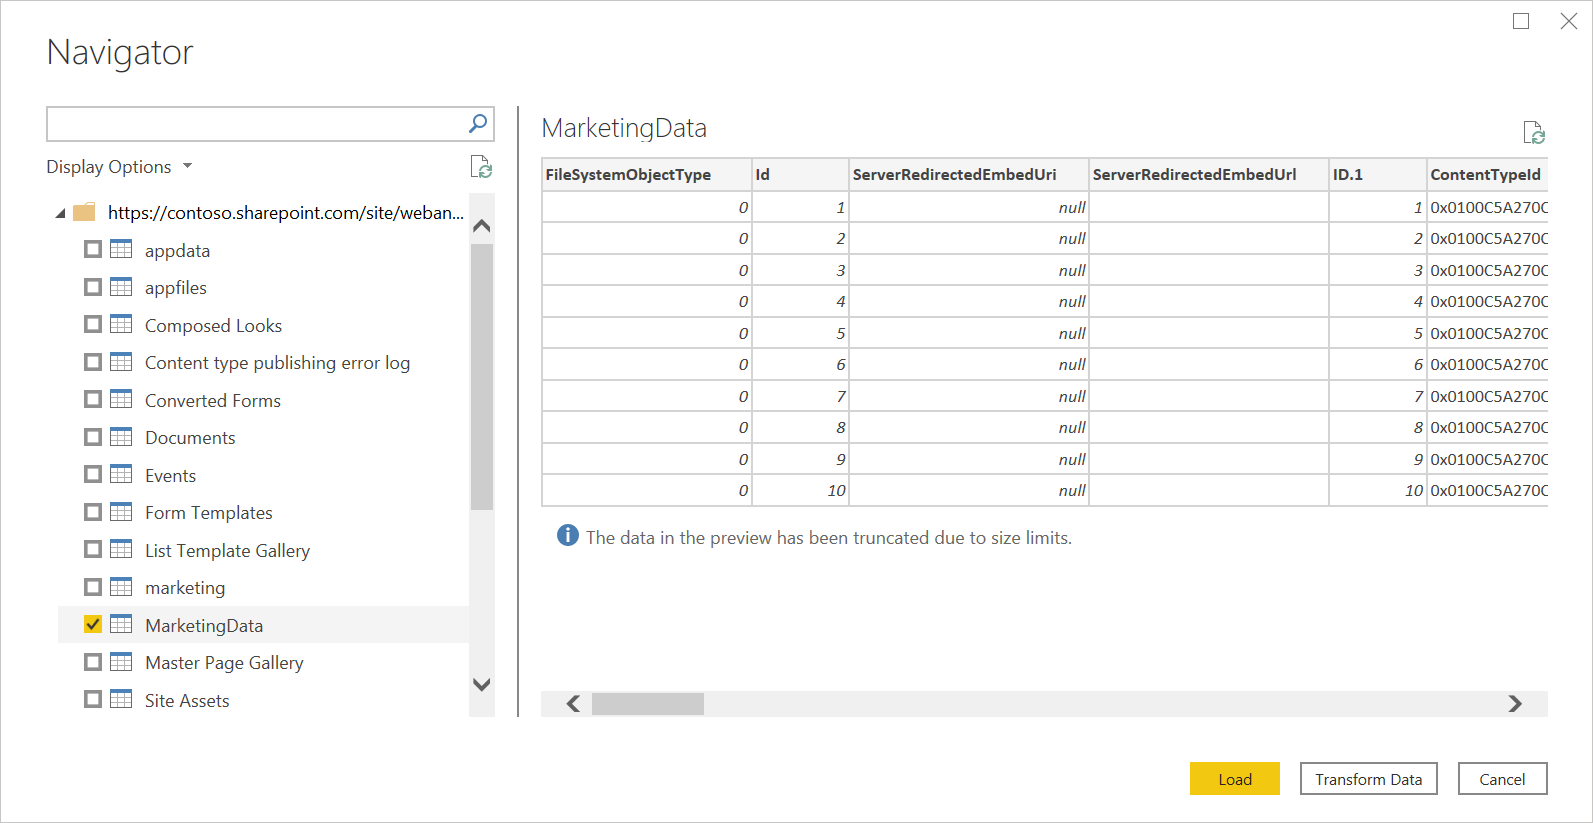Viewport: 1593px width, 823px height.
Task: Click table icon next to Documents
Action: (121, 437)
